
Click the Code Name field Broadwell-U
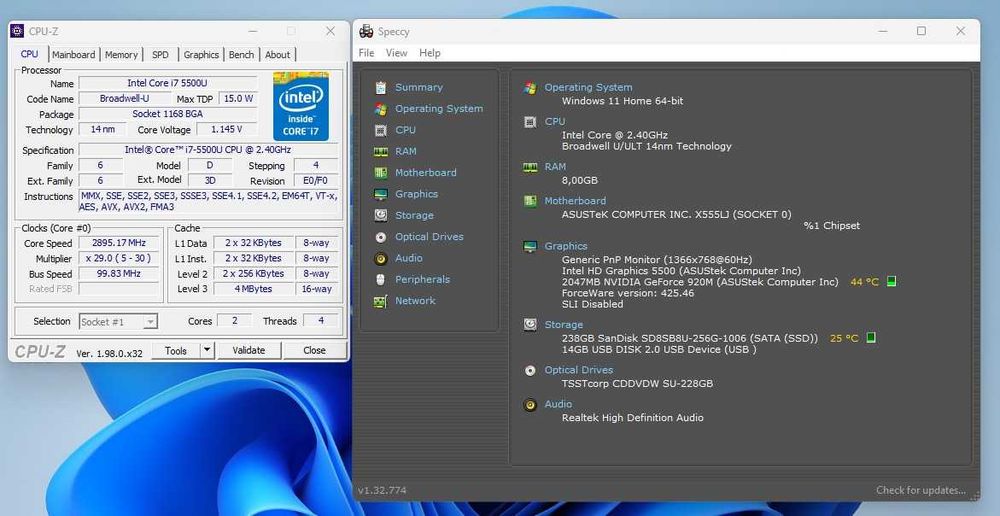pyautogui.click(x=124, y=99)
